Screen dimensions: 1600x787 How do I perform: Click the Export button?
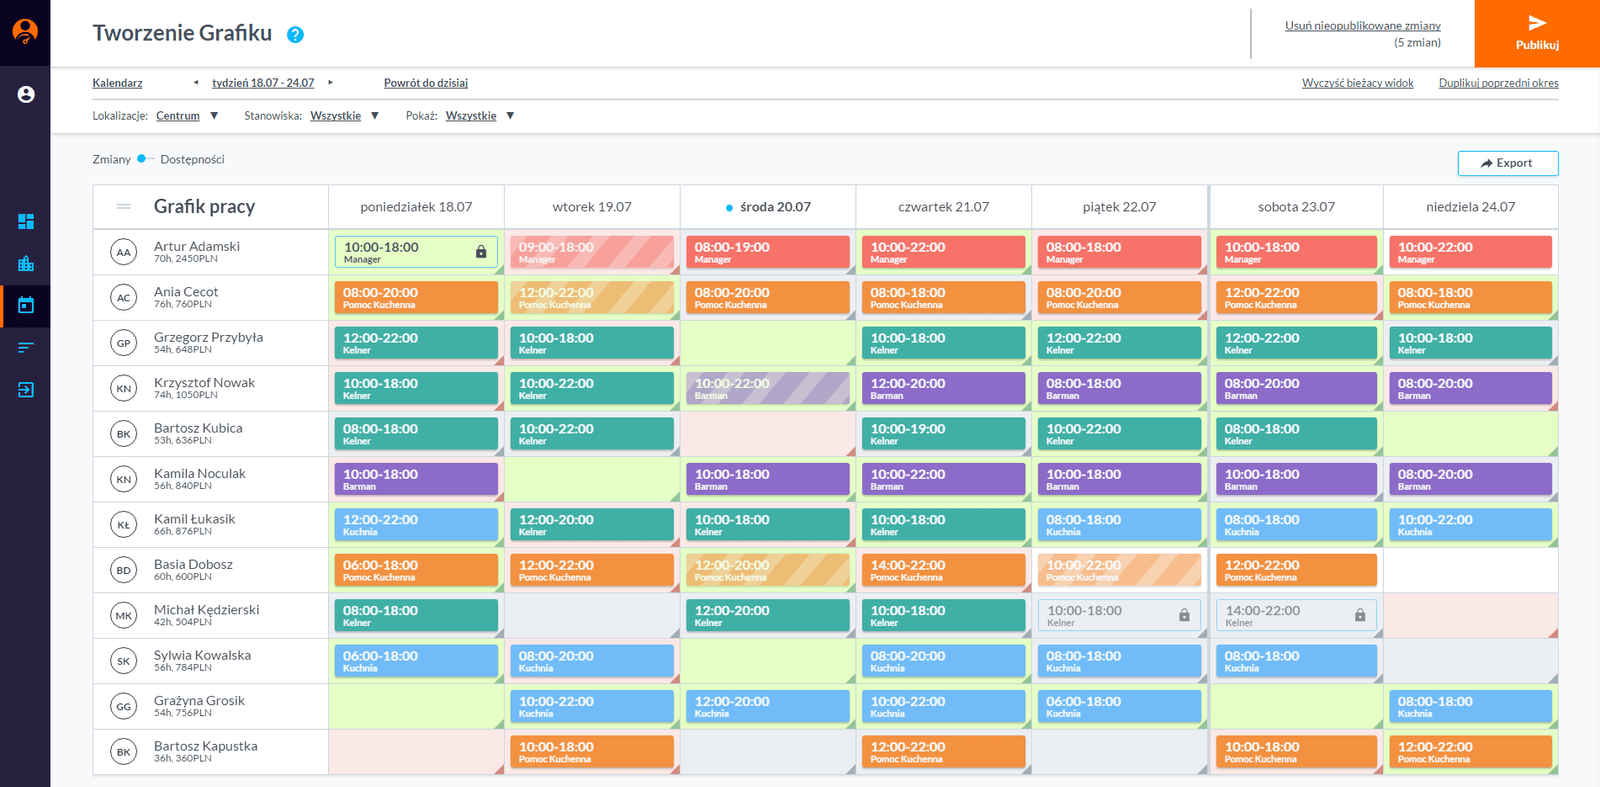click(1507, 163)
